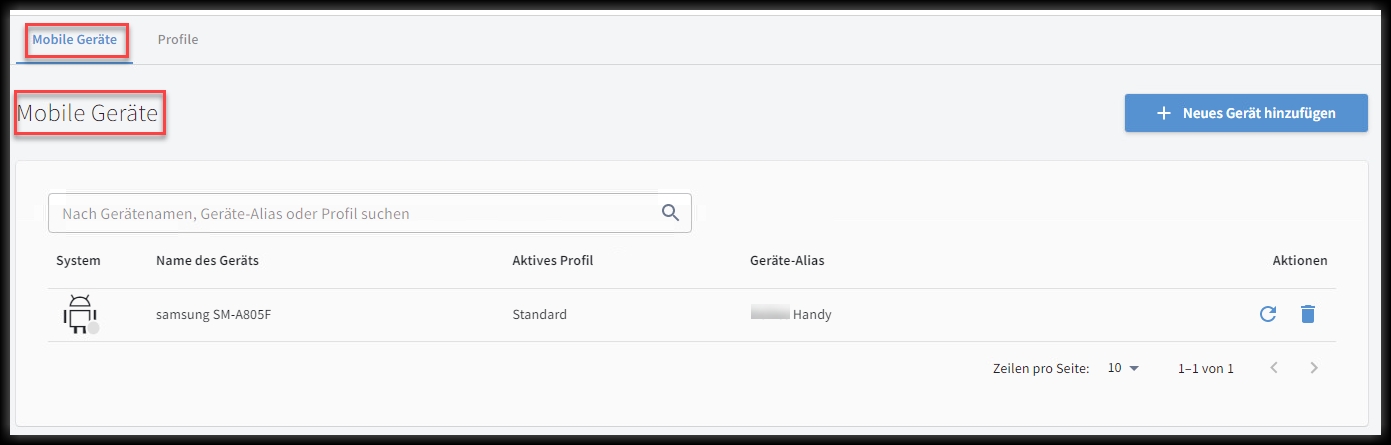Viewport: 1391px width, 445px height.
Task: Open rows per page dropdown
Action: pos(1123,368)
